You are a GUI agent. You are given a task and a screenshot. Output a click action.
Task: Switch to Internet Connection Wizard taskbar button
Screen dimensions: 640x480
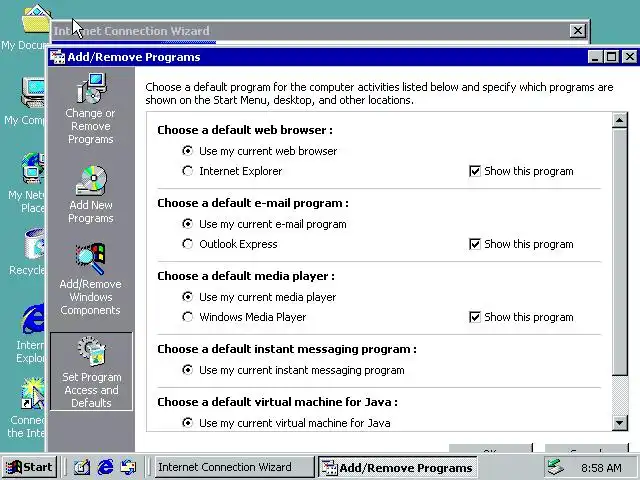[234, 467]
